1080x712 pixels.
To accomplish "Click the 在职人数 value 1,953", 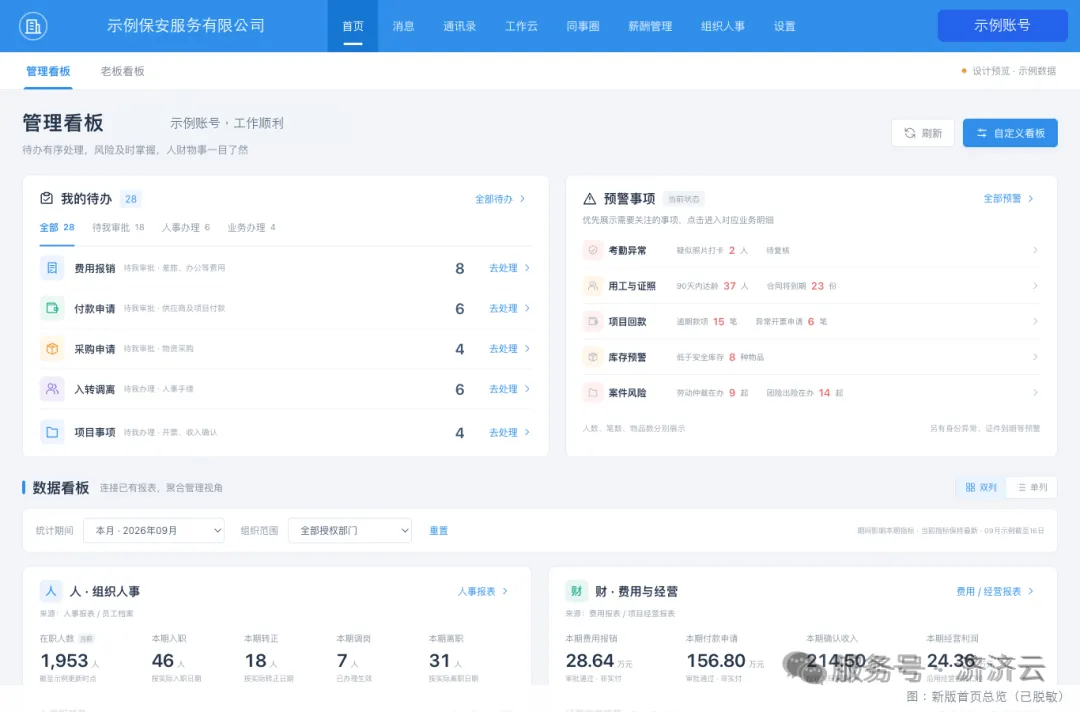I will [x=64, y=661].
